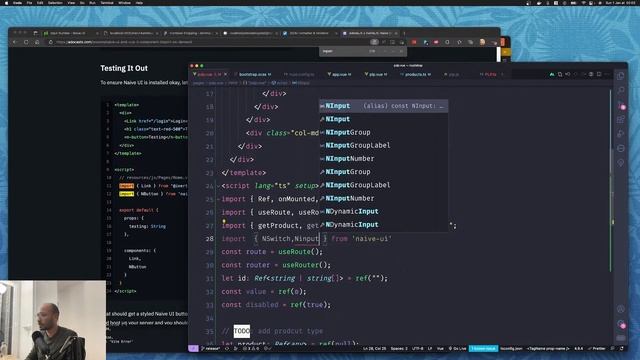Select the first NDynamicInput suggestion
The image size is (640, 360).
point(383,211)
